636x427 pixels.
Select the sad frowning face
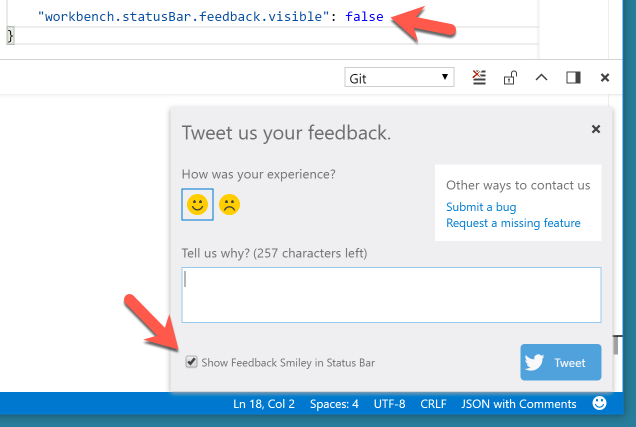pos(230,204)
